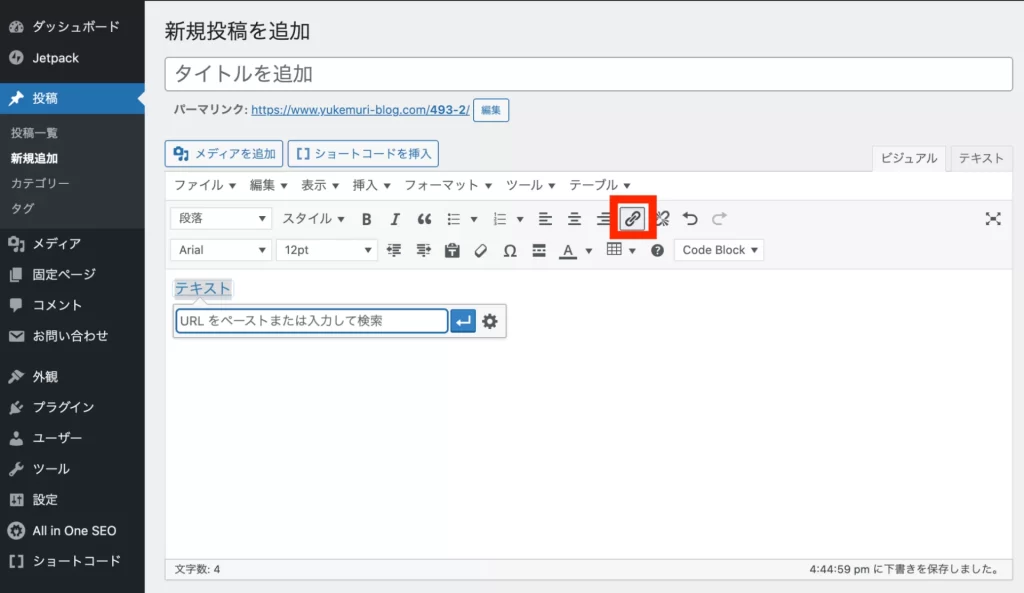Align text to center
This screenshot has width=1024, height=593.
(x=574, y=219)
